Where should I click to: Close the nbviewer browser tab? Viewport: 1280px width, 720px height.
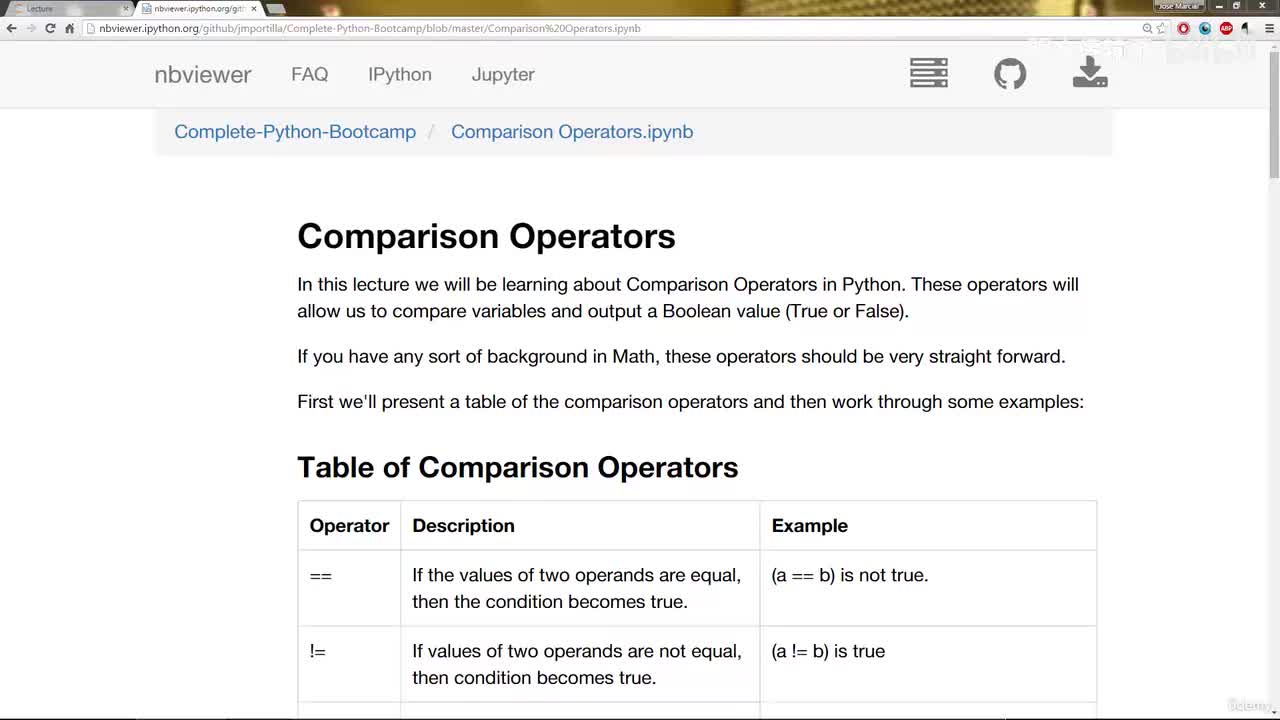(x=254, y=8)
